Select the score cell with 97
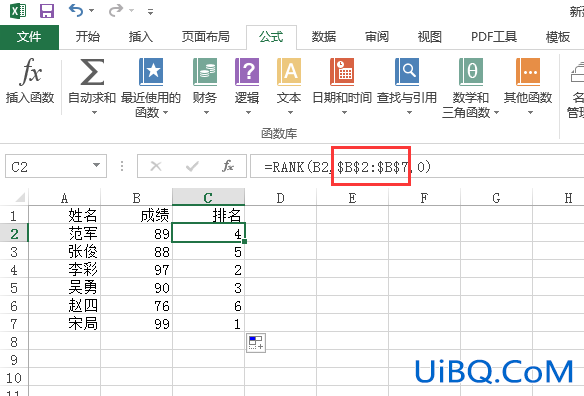Screen dimensions: 584x396 pos(136,269)
